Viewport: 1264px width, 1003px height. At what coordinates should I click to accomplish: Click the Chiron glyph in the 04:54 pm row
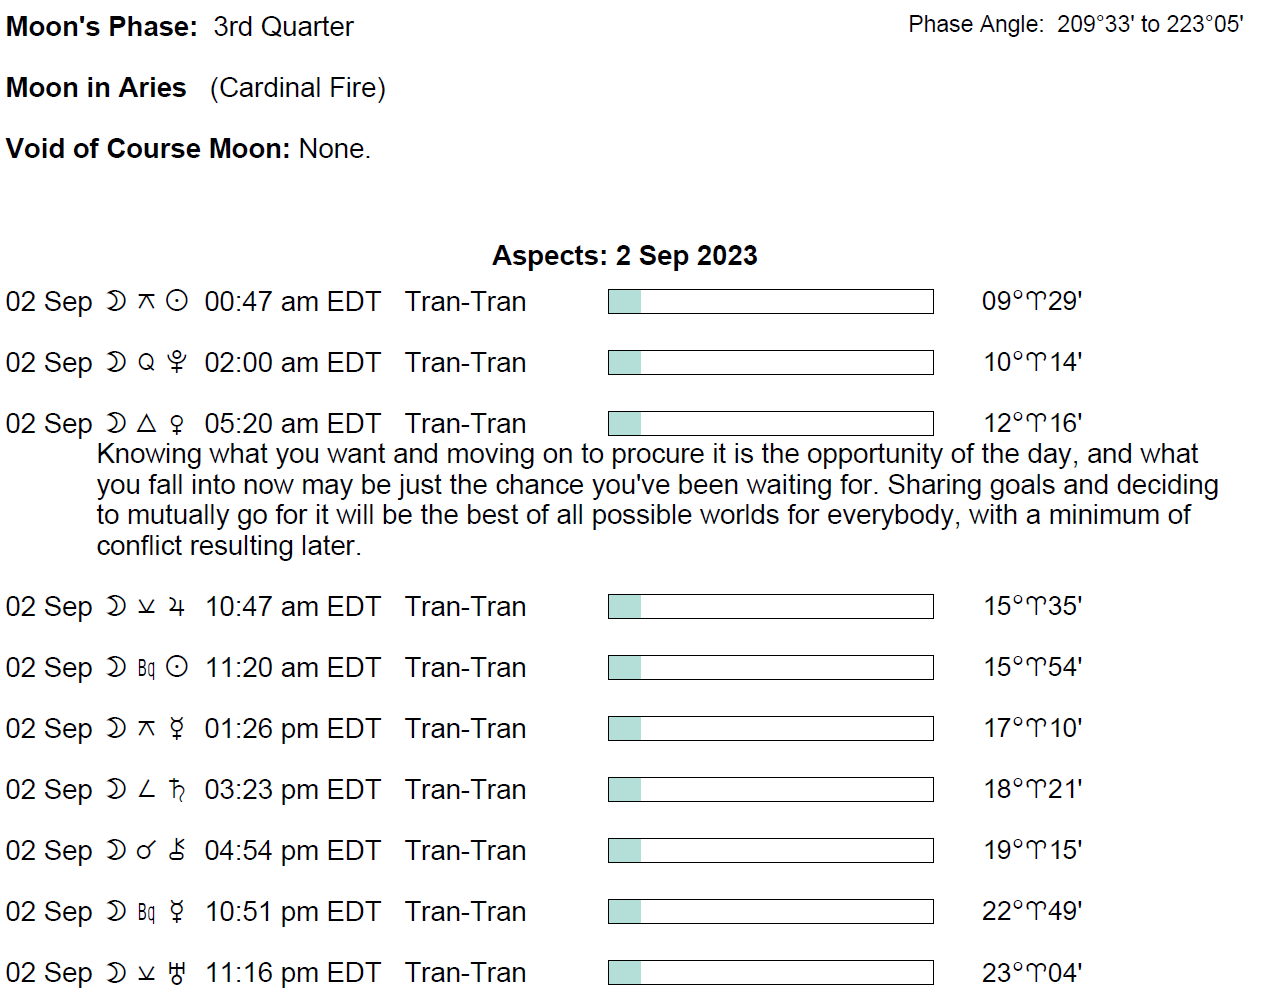[177, 850]
